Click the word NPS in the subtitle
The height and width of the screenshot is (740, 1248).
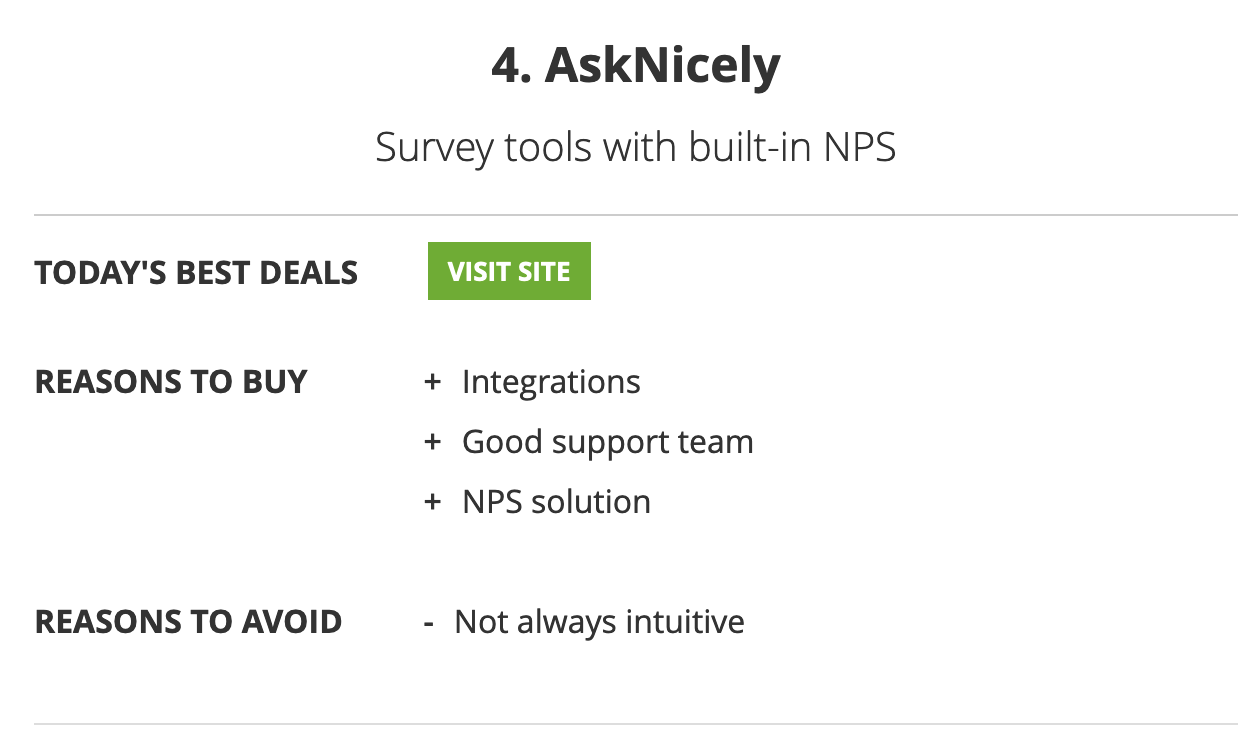(859, 148)
